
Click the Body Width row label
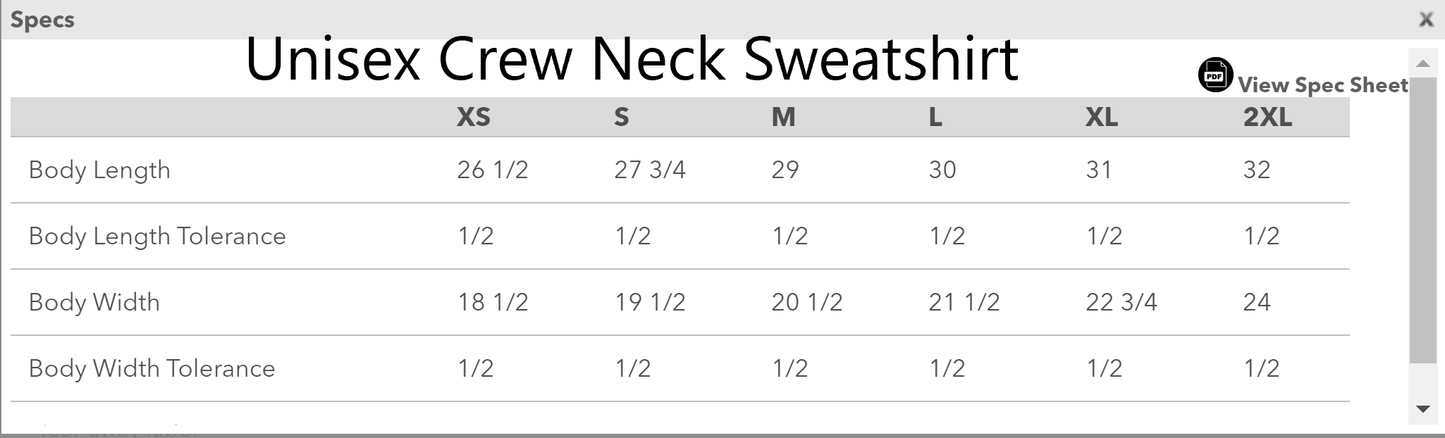click(x=94, y=302)
